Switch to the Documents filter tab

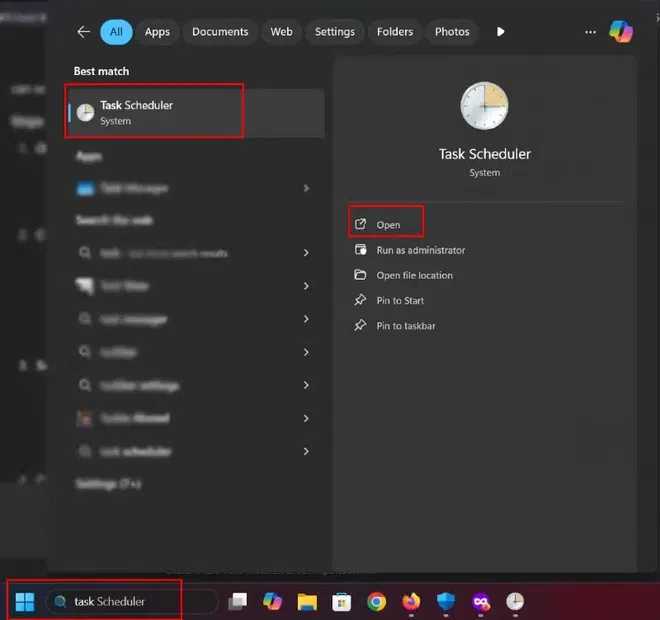(x=220, y=32)
